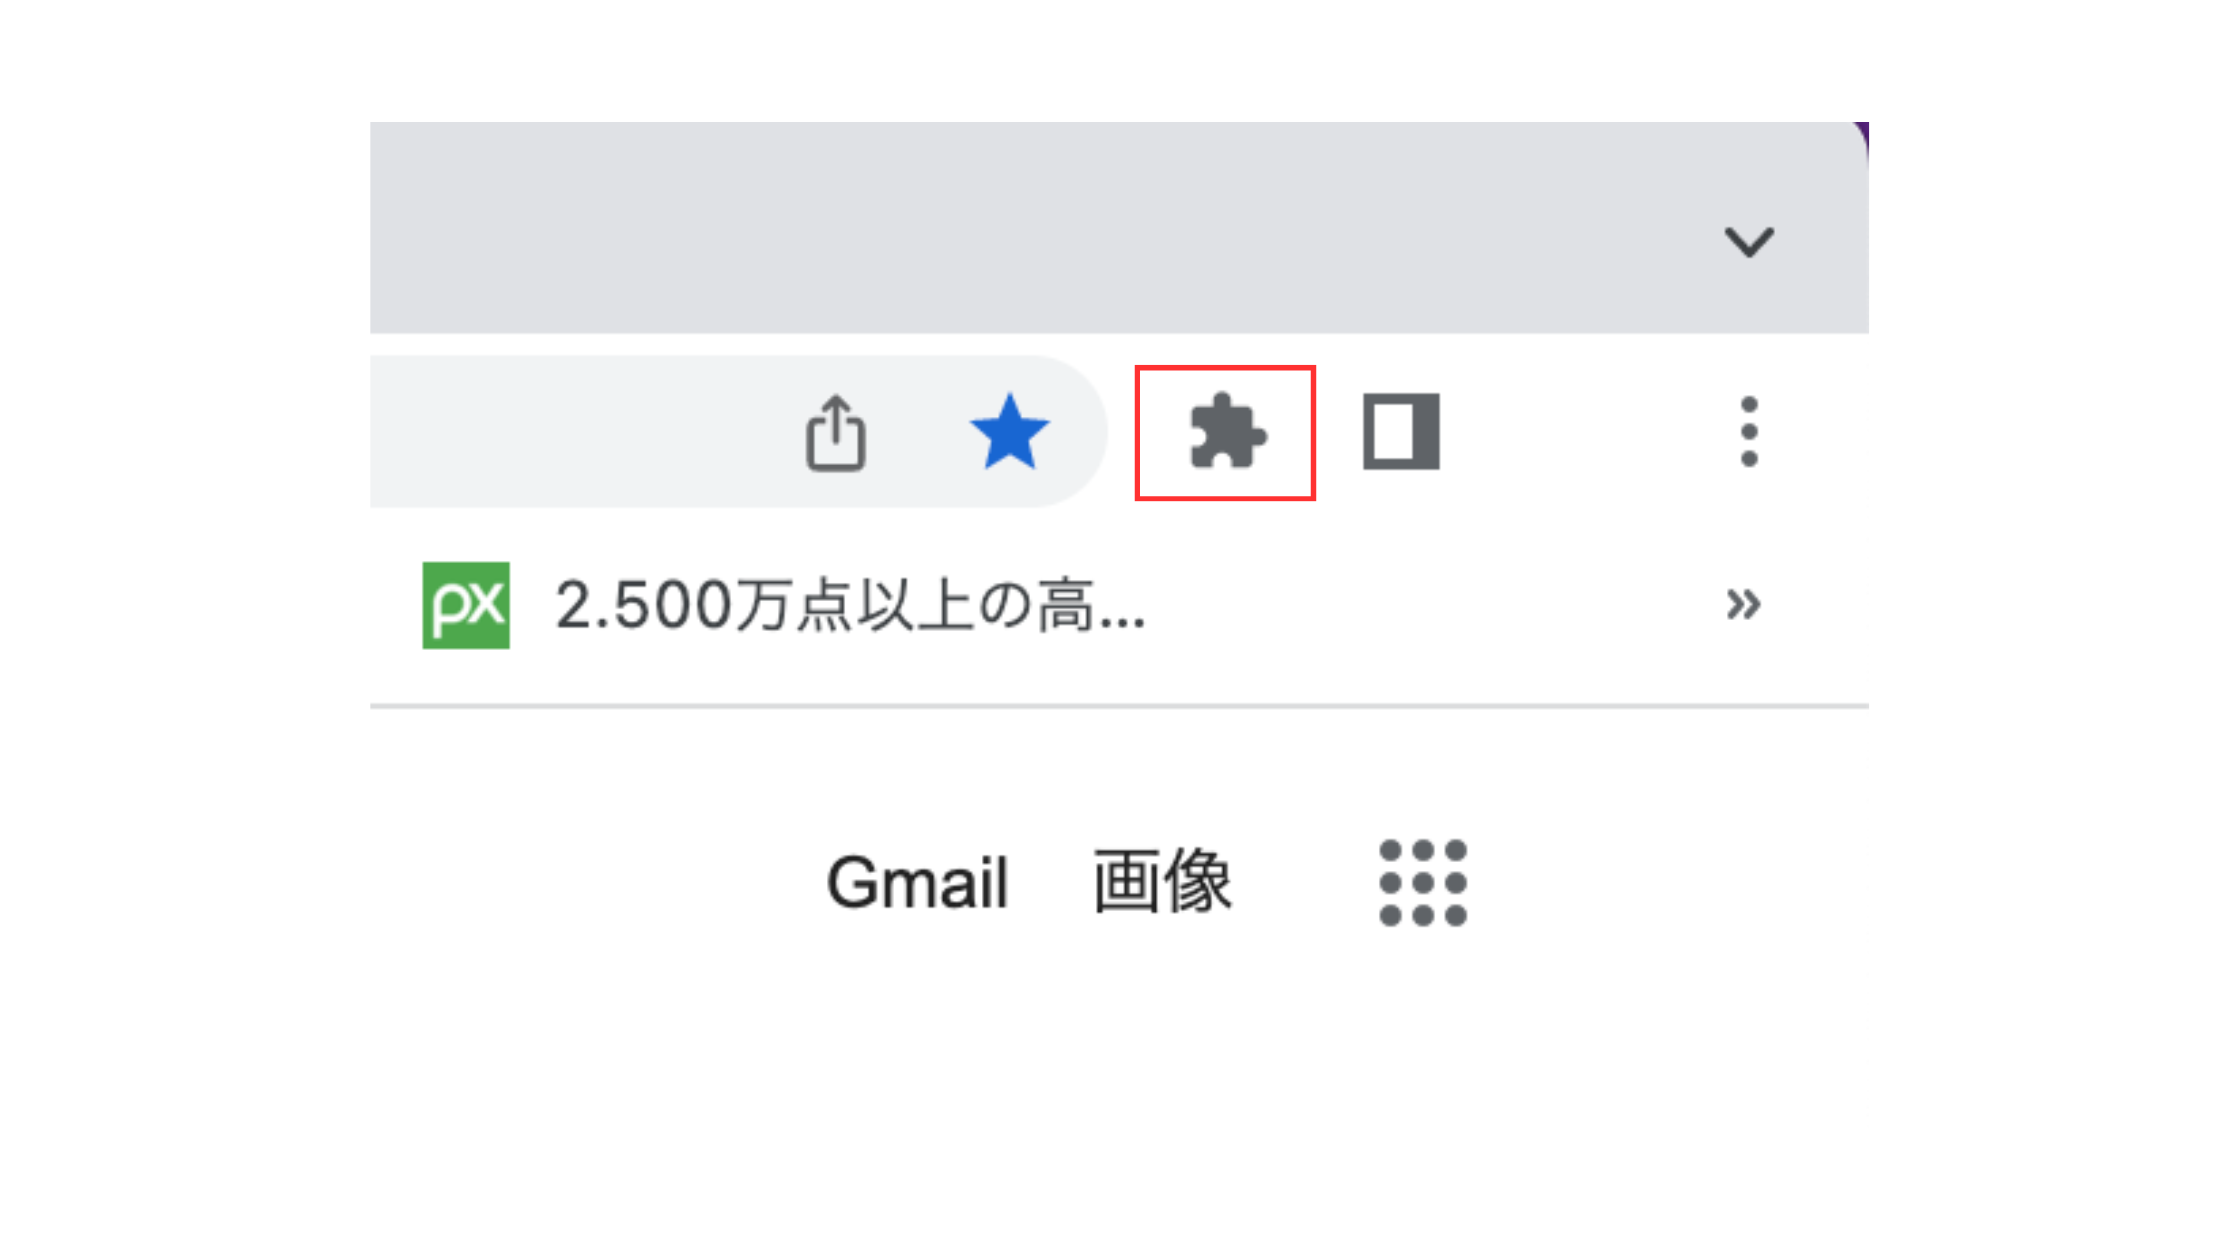This screenshot has height=1260, width=2240.
Task: Click the blue bookmark star
Action: (1009, 432)
